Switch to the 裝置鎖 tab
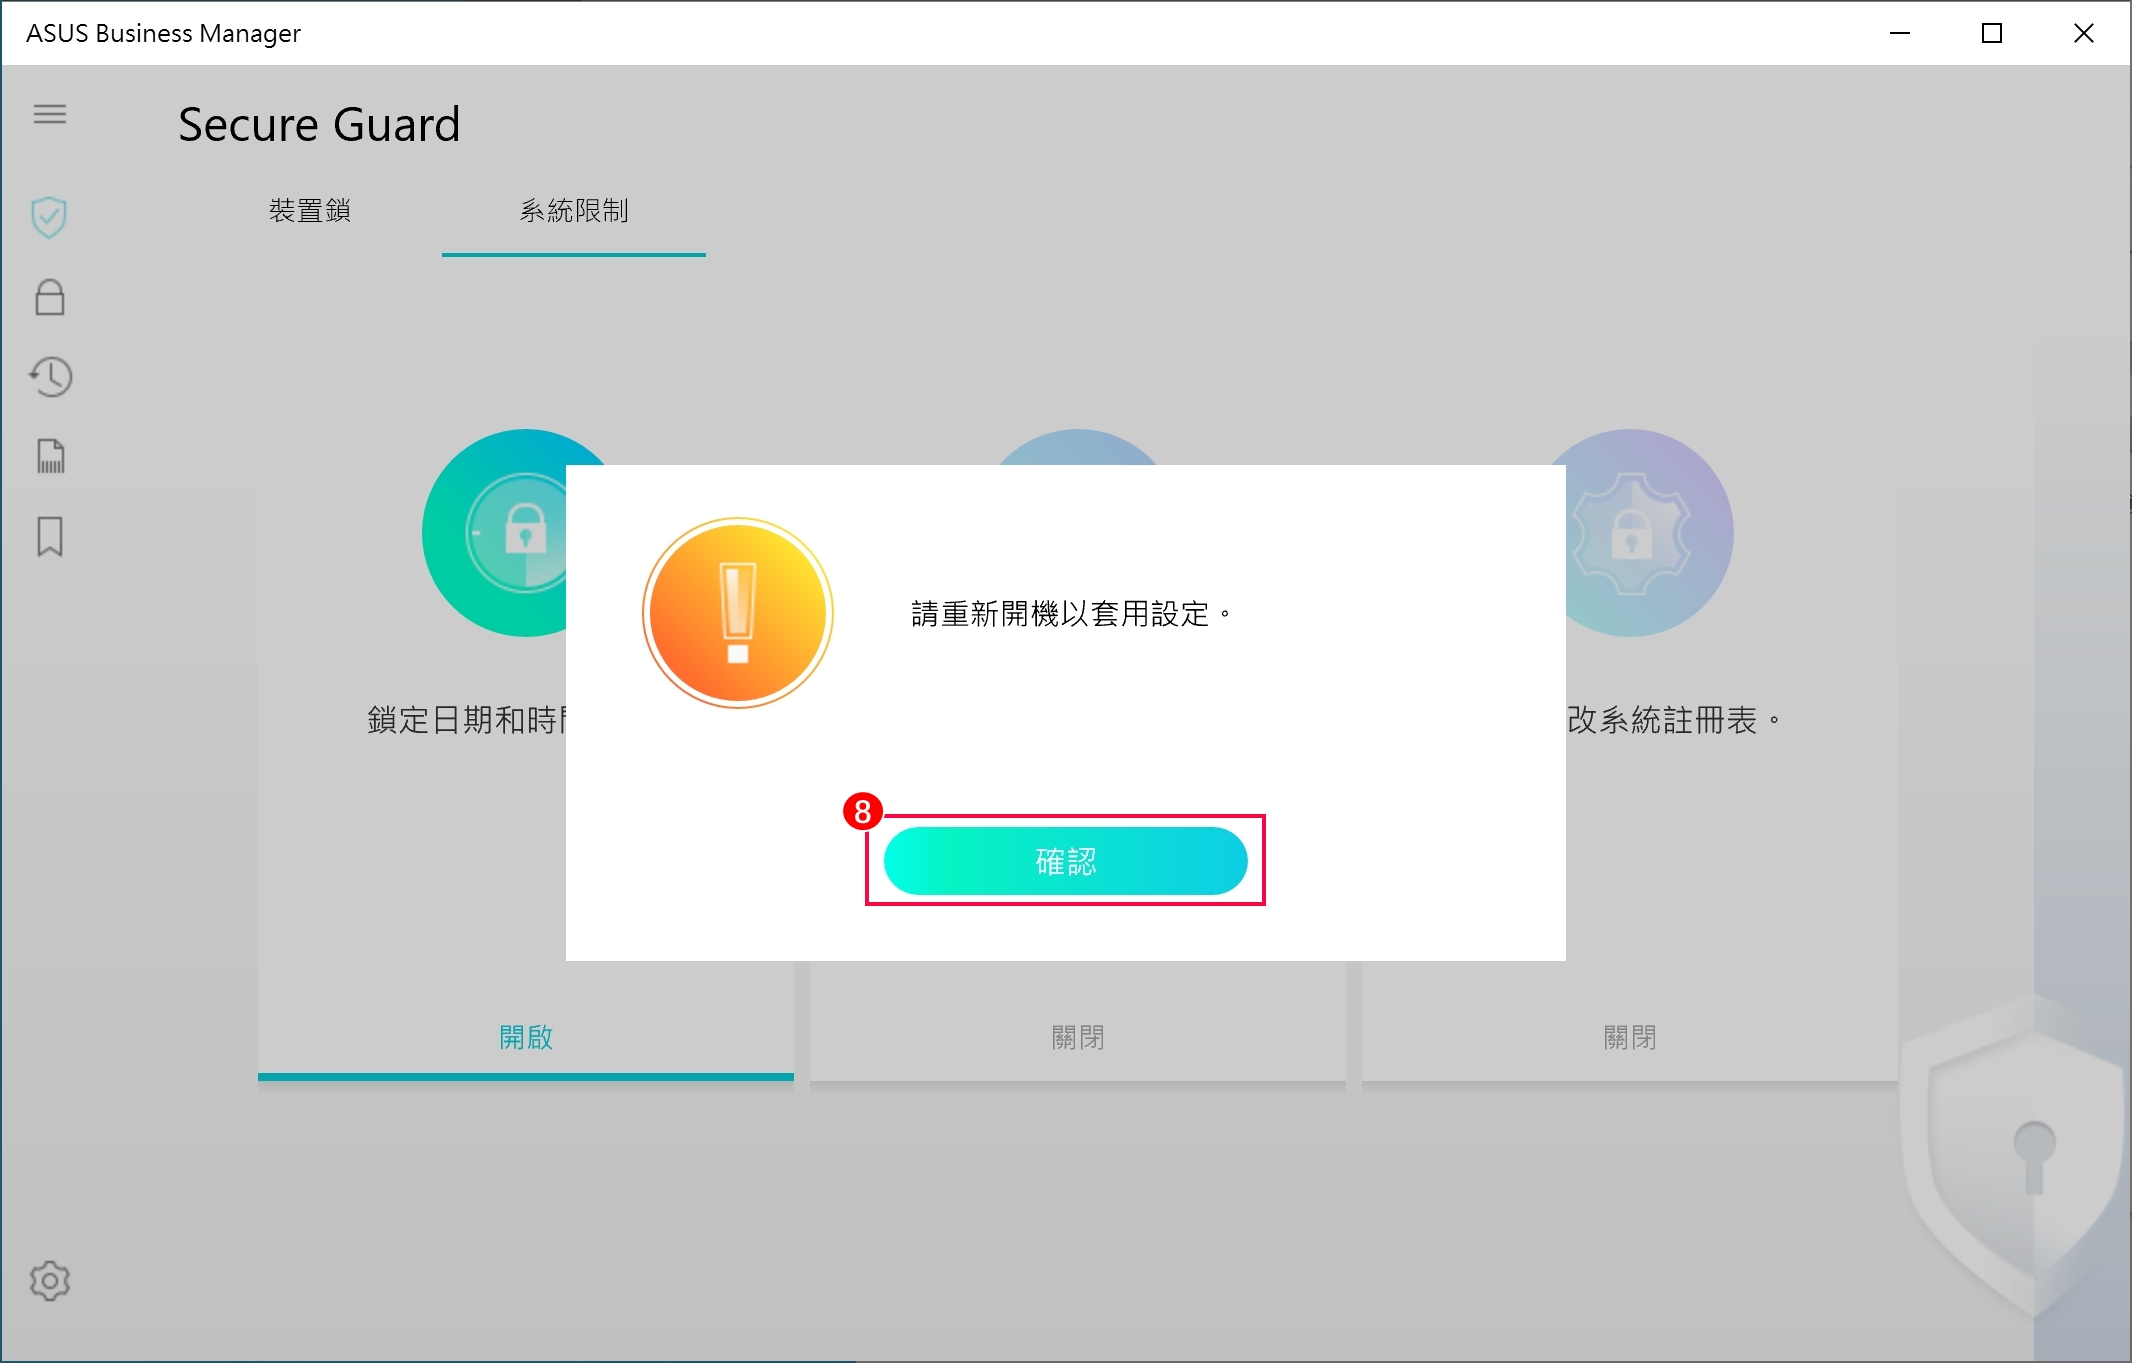The height and width of the screenshot is (1363, 2132). [x=310, y=211]
